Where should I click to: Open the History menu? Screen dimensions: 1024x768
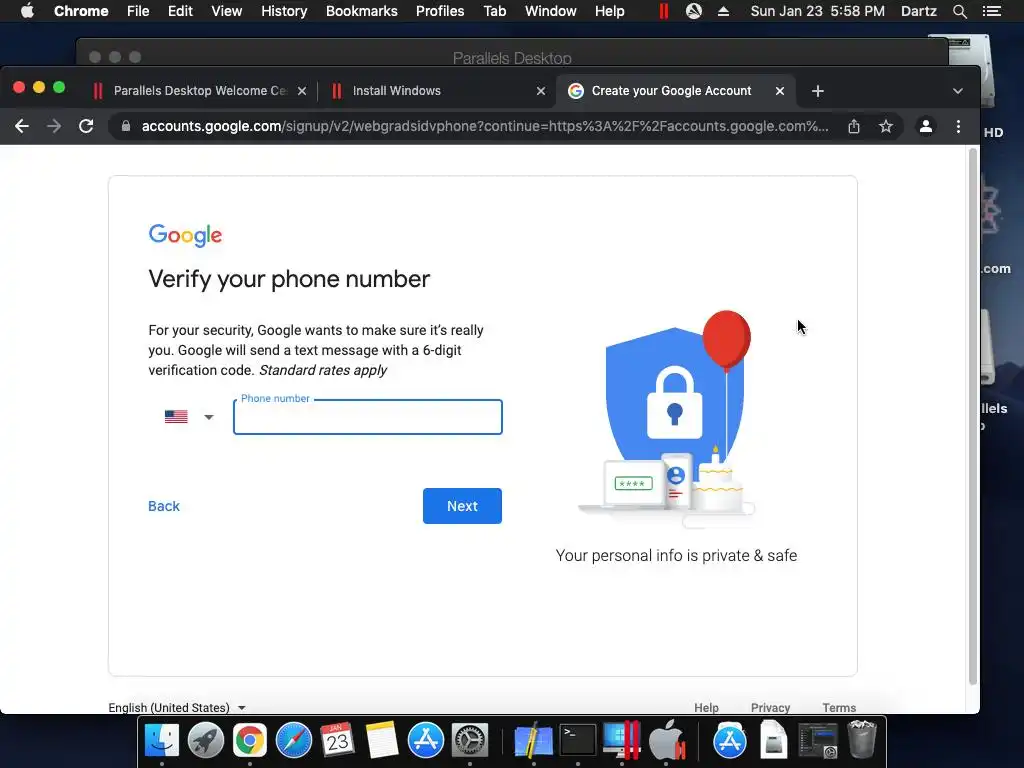tap(284, 11)
